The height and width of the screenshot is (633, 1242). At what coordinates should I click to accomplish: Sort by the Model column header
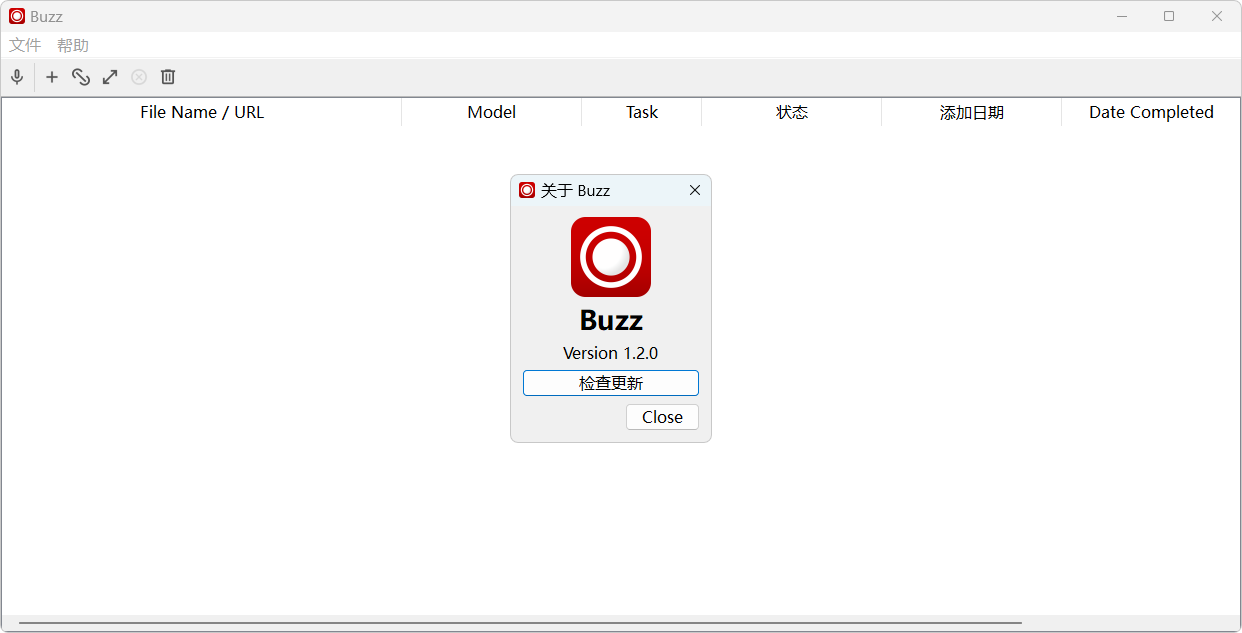point(492,112)
